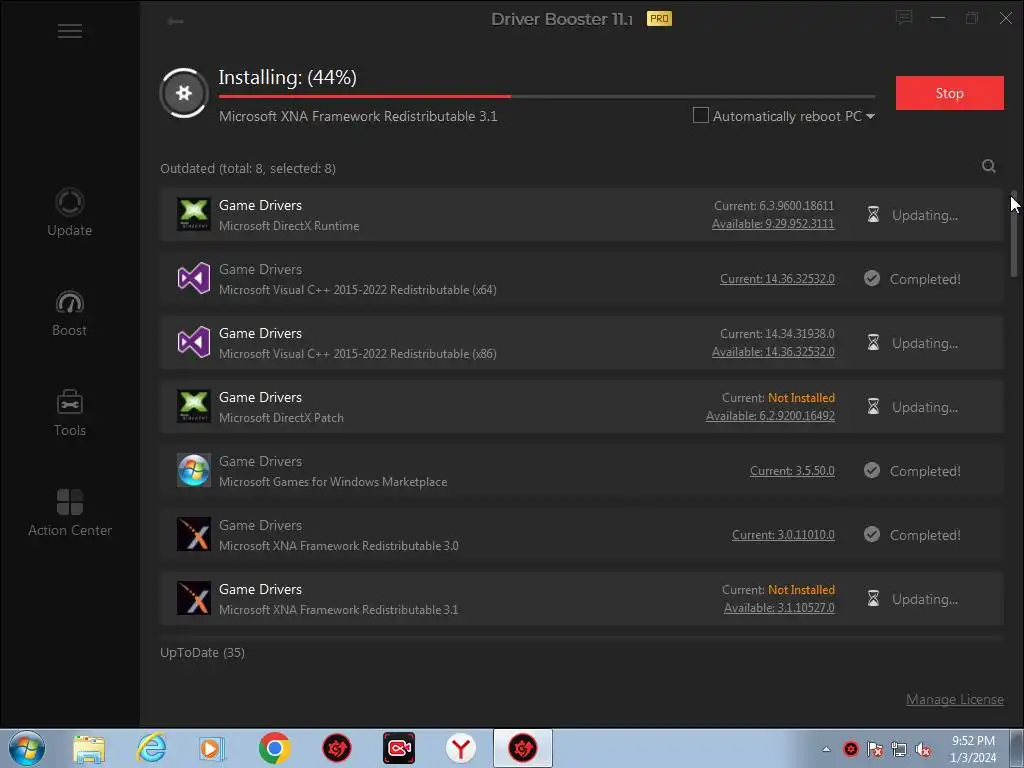Screen dimensions: 1024x768
Task: Click the network tray icon
Action: tap(899, 749)
